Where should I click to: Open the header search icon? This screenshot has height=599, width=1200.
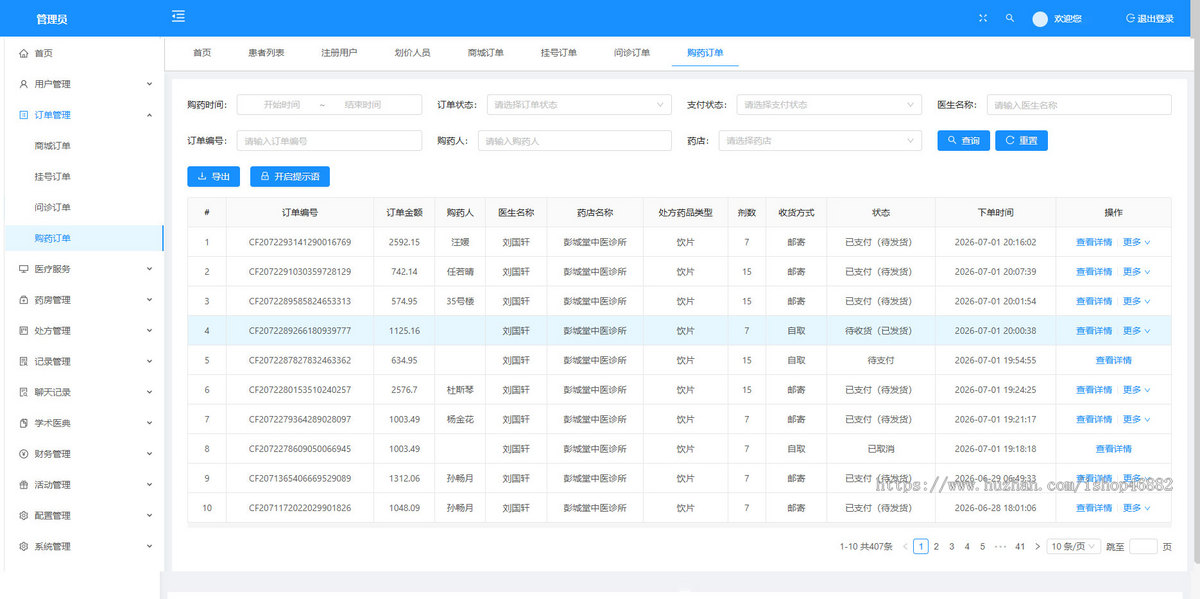[x=1010, y=18]
